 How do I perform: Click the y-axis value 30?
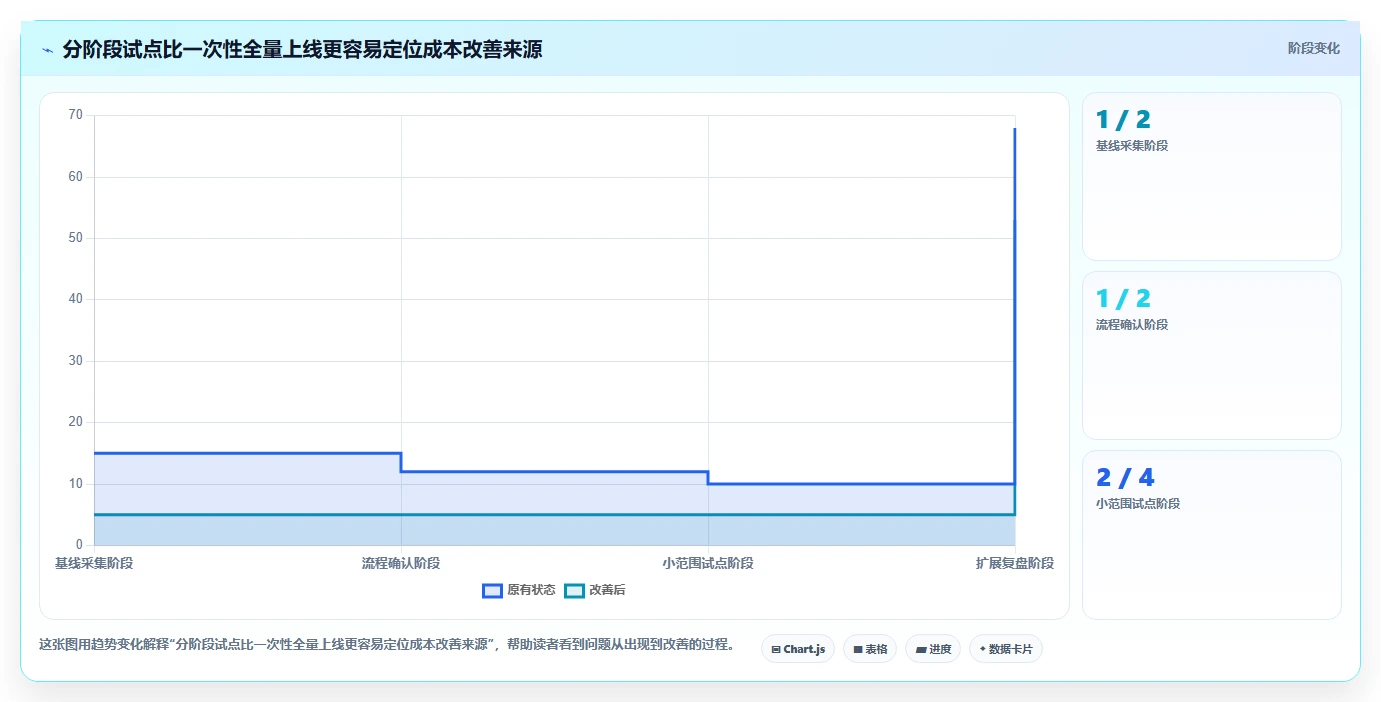[76, 361]
